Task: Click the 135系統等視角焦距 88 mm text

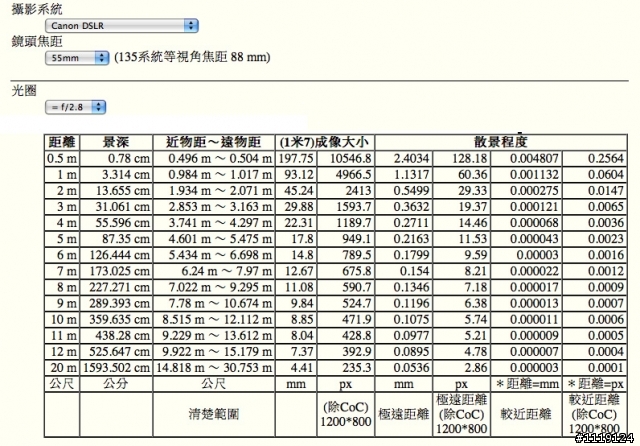Action: tap(192, 57)
